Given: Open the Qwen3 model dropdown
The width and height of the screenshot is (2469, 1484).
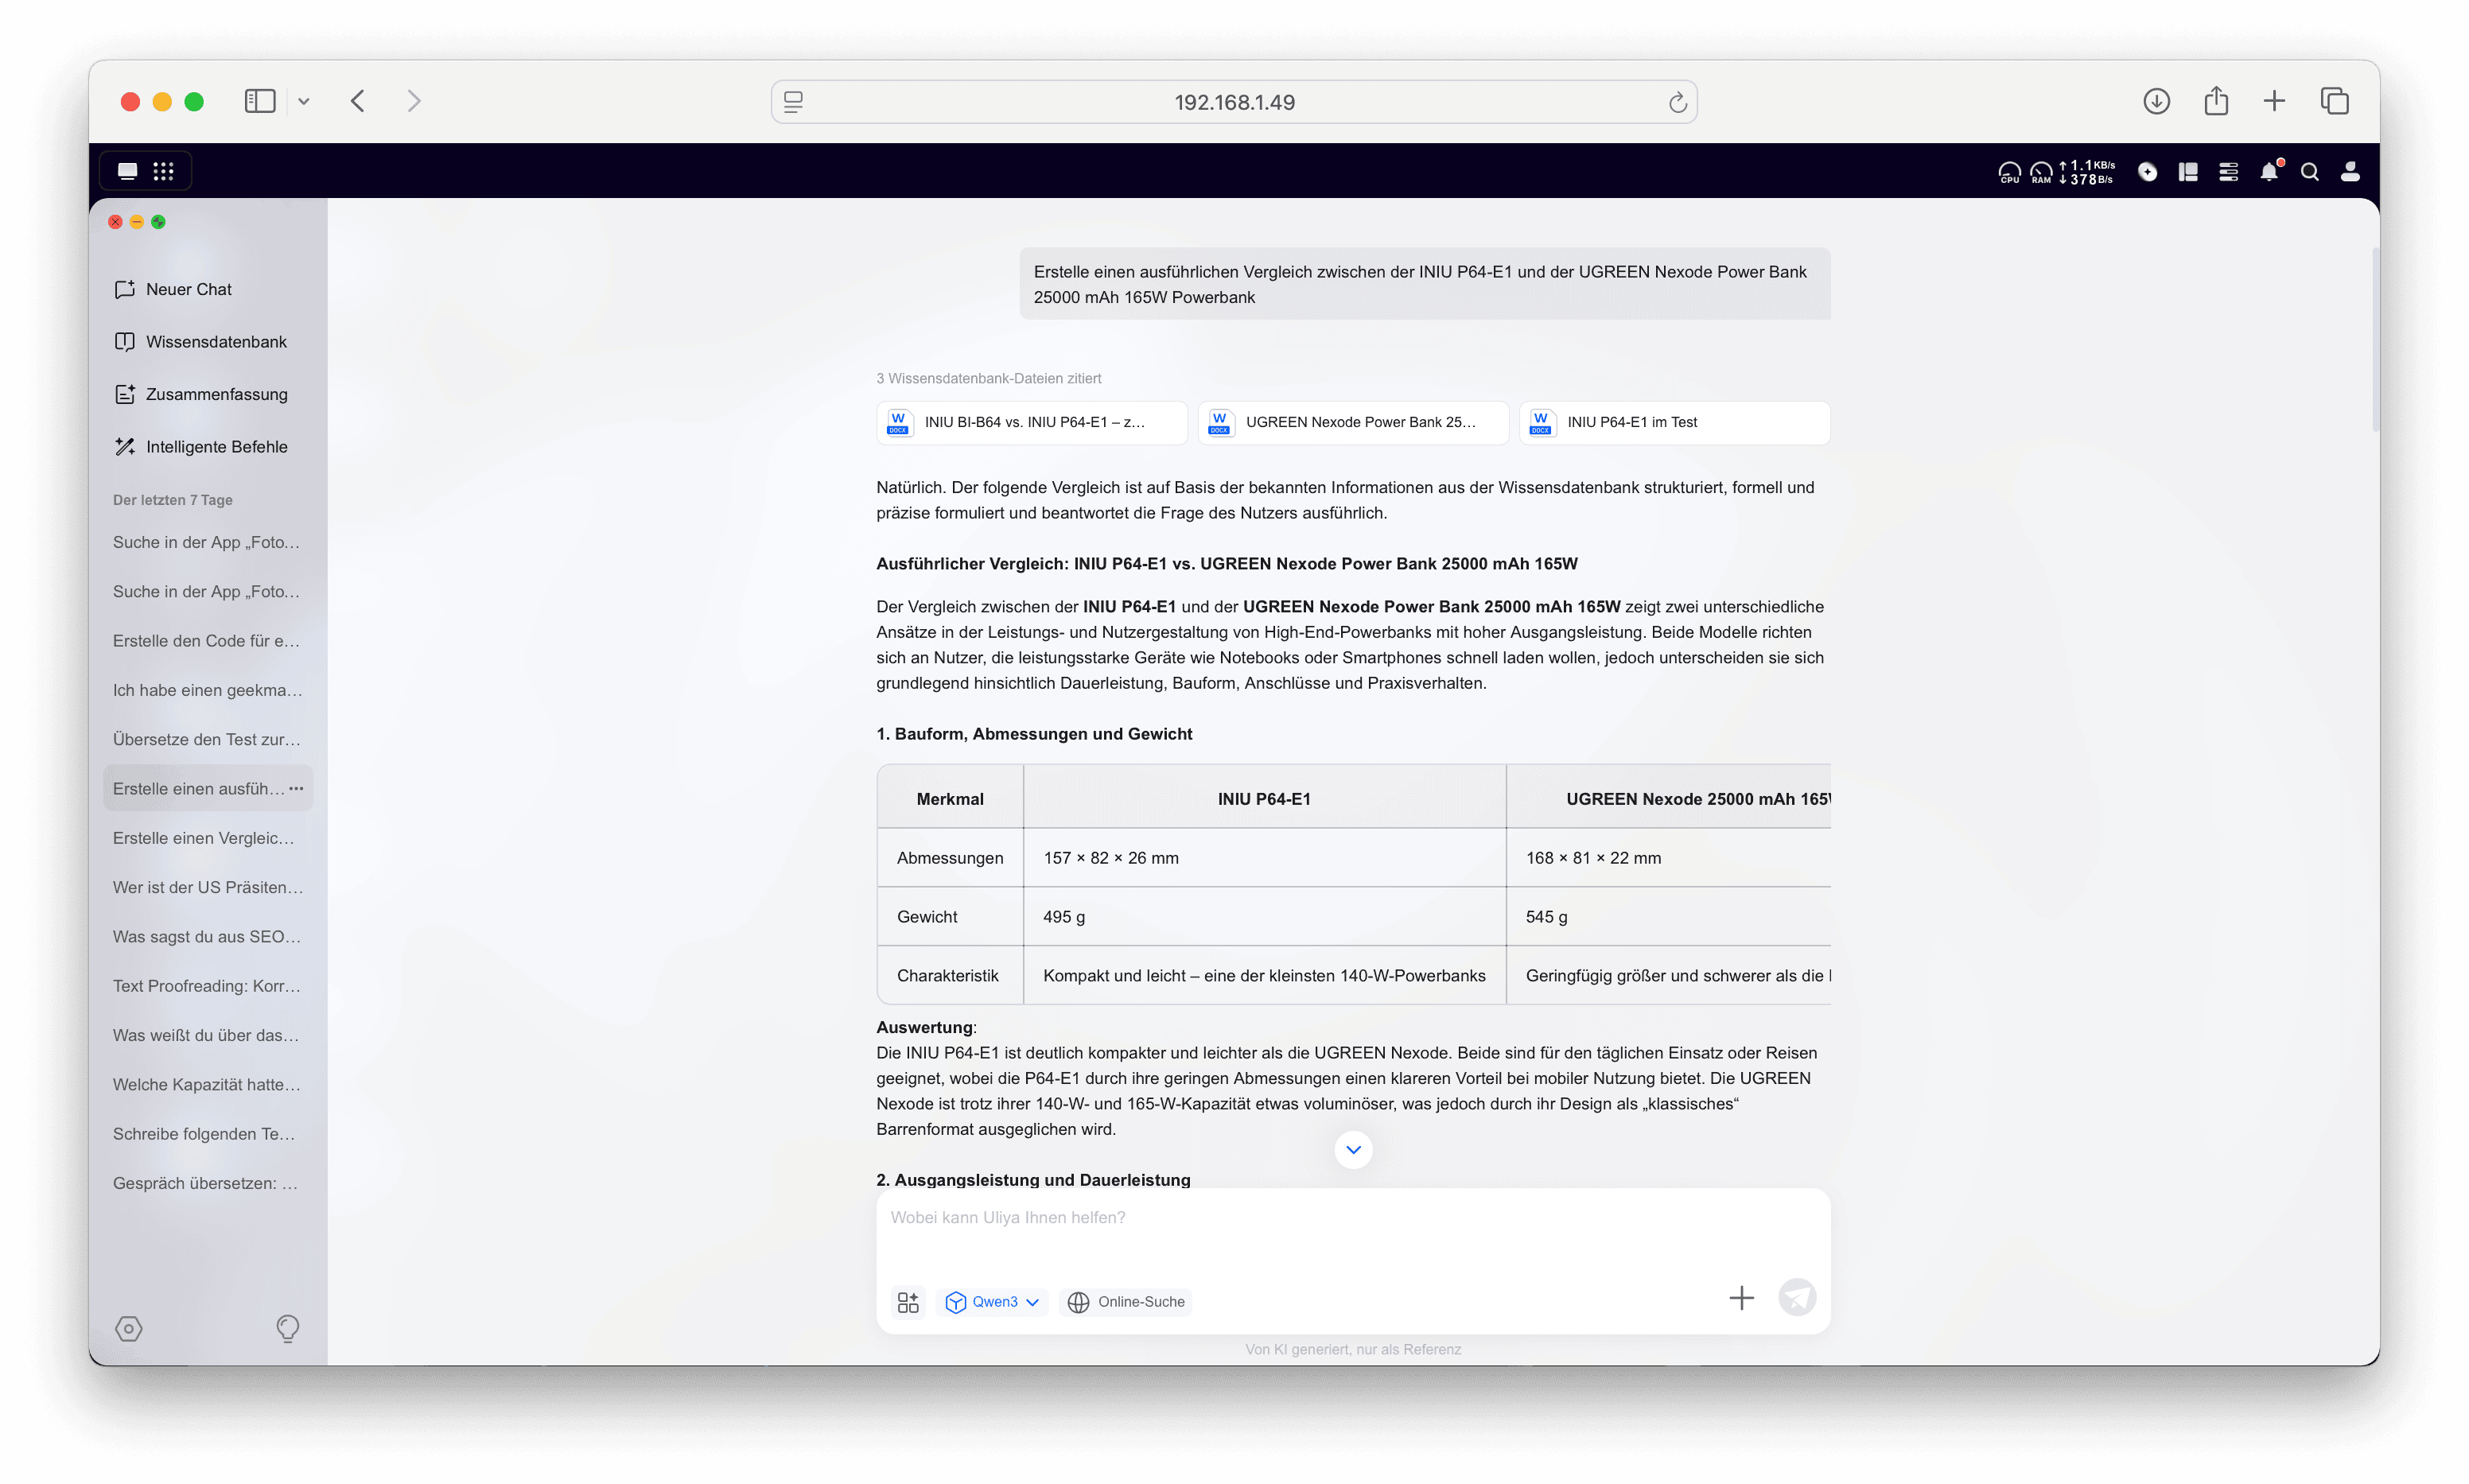Looking at the screenshot, I should pos(993,1302).
